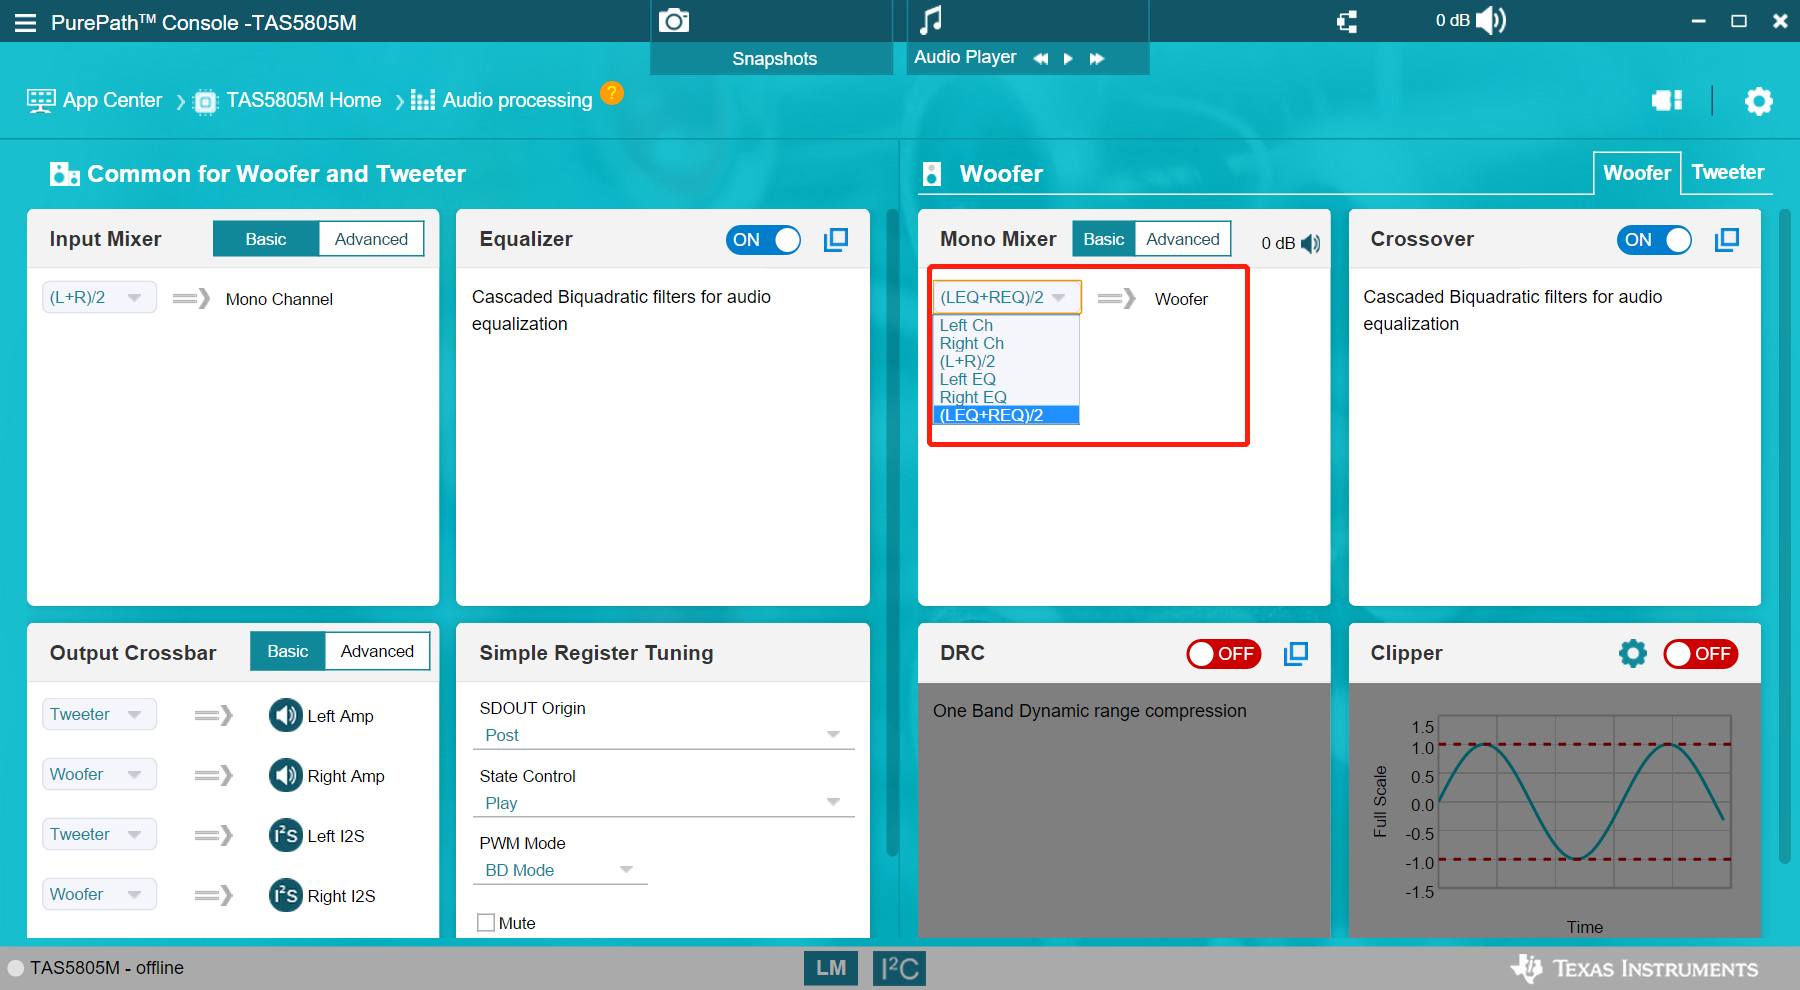Select Left EQ in the dropdown list

point(1006,379)
